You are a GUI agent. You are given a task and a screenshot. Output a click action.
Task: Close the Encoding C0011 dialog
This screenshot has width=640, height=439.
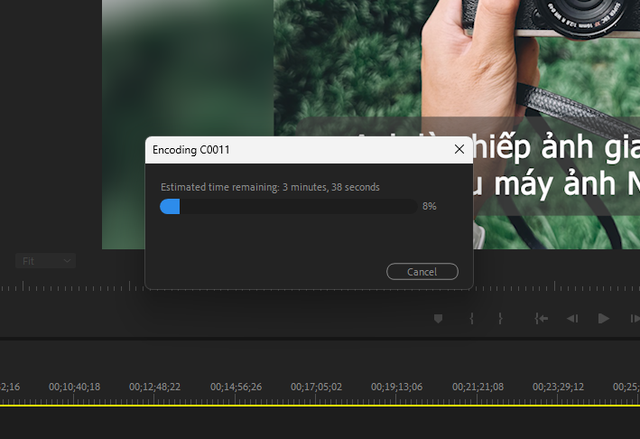click(459, 150)
